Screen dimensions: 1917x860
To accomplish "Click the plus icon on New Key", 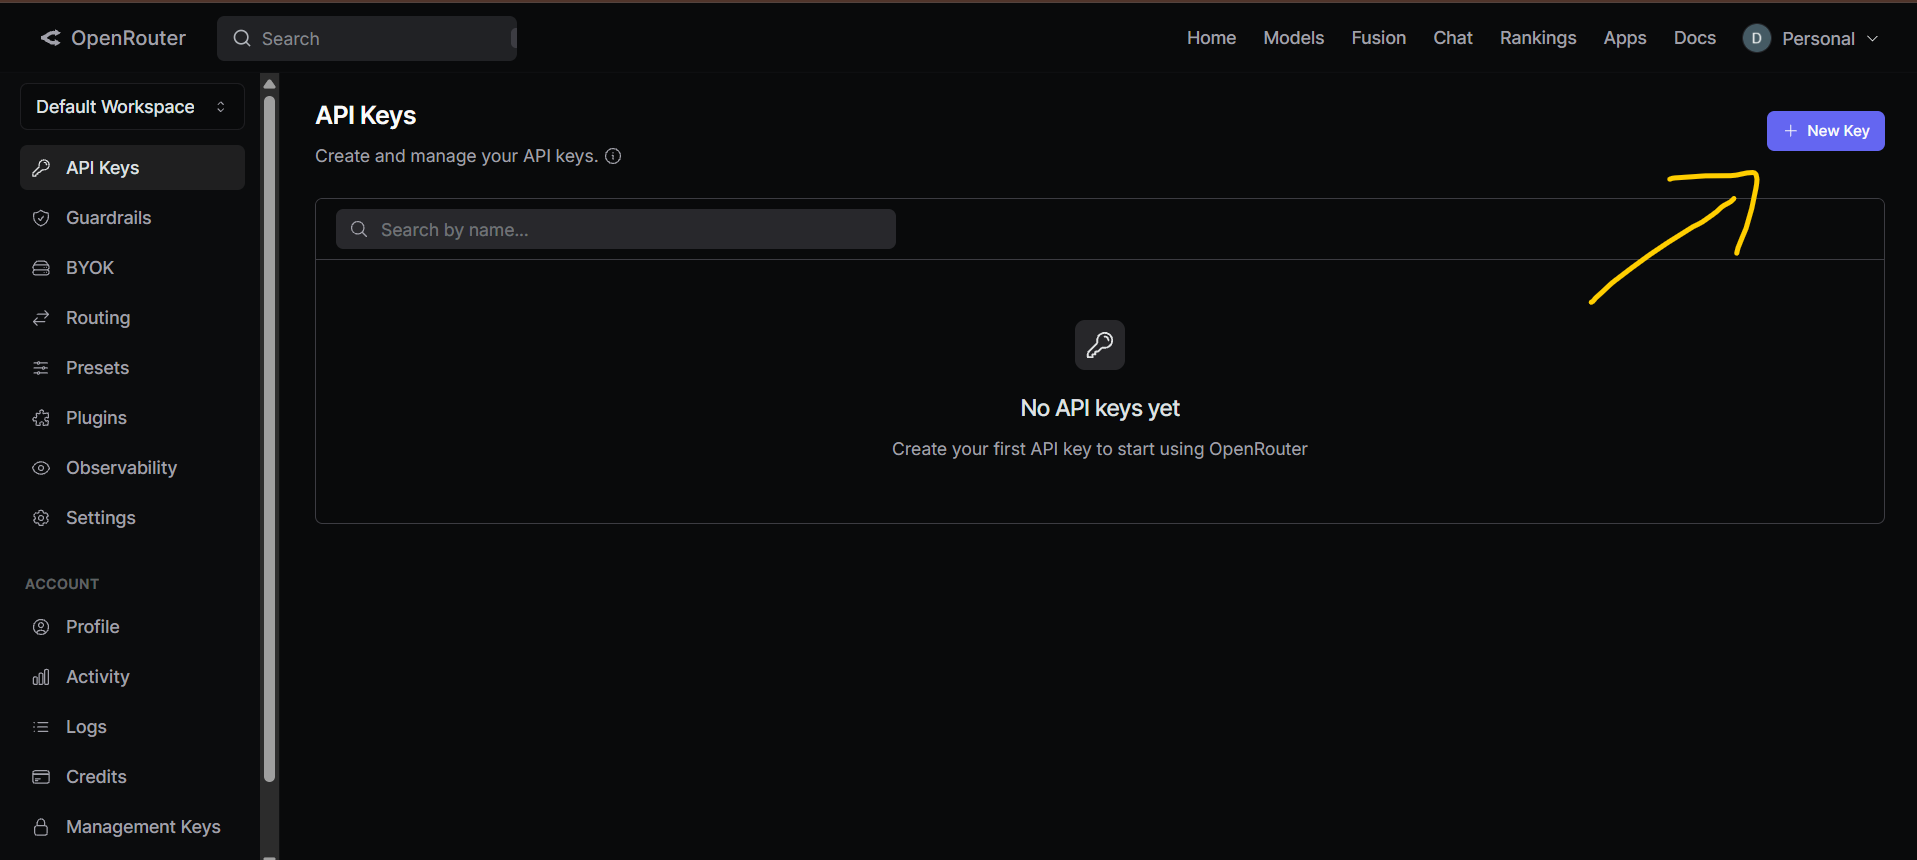I will coord(1790,131).
